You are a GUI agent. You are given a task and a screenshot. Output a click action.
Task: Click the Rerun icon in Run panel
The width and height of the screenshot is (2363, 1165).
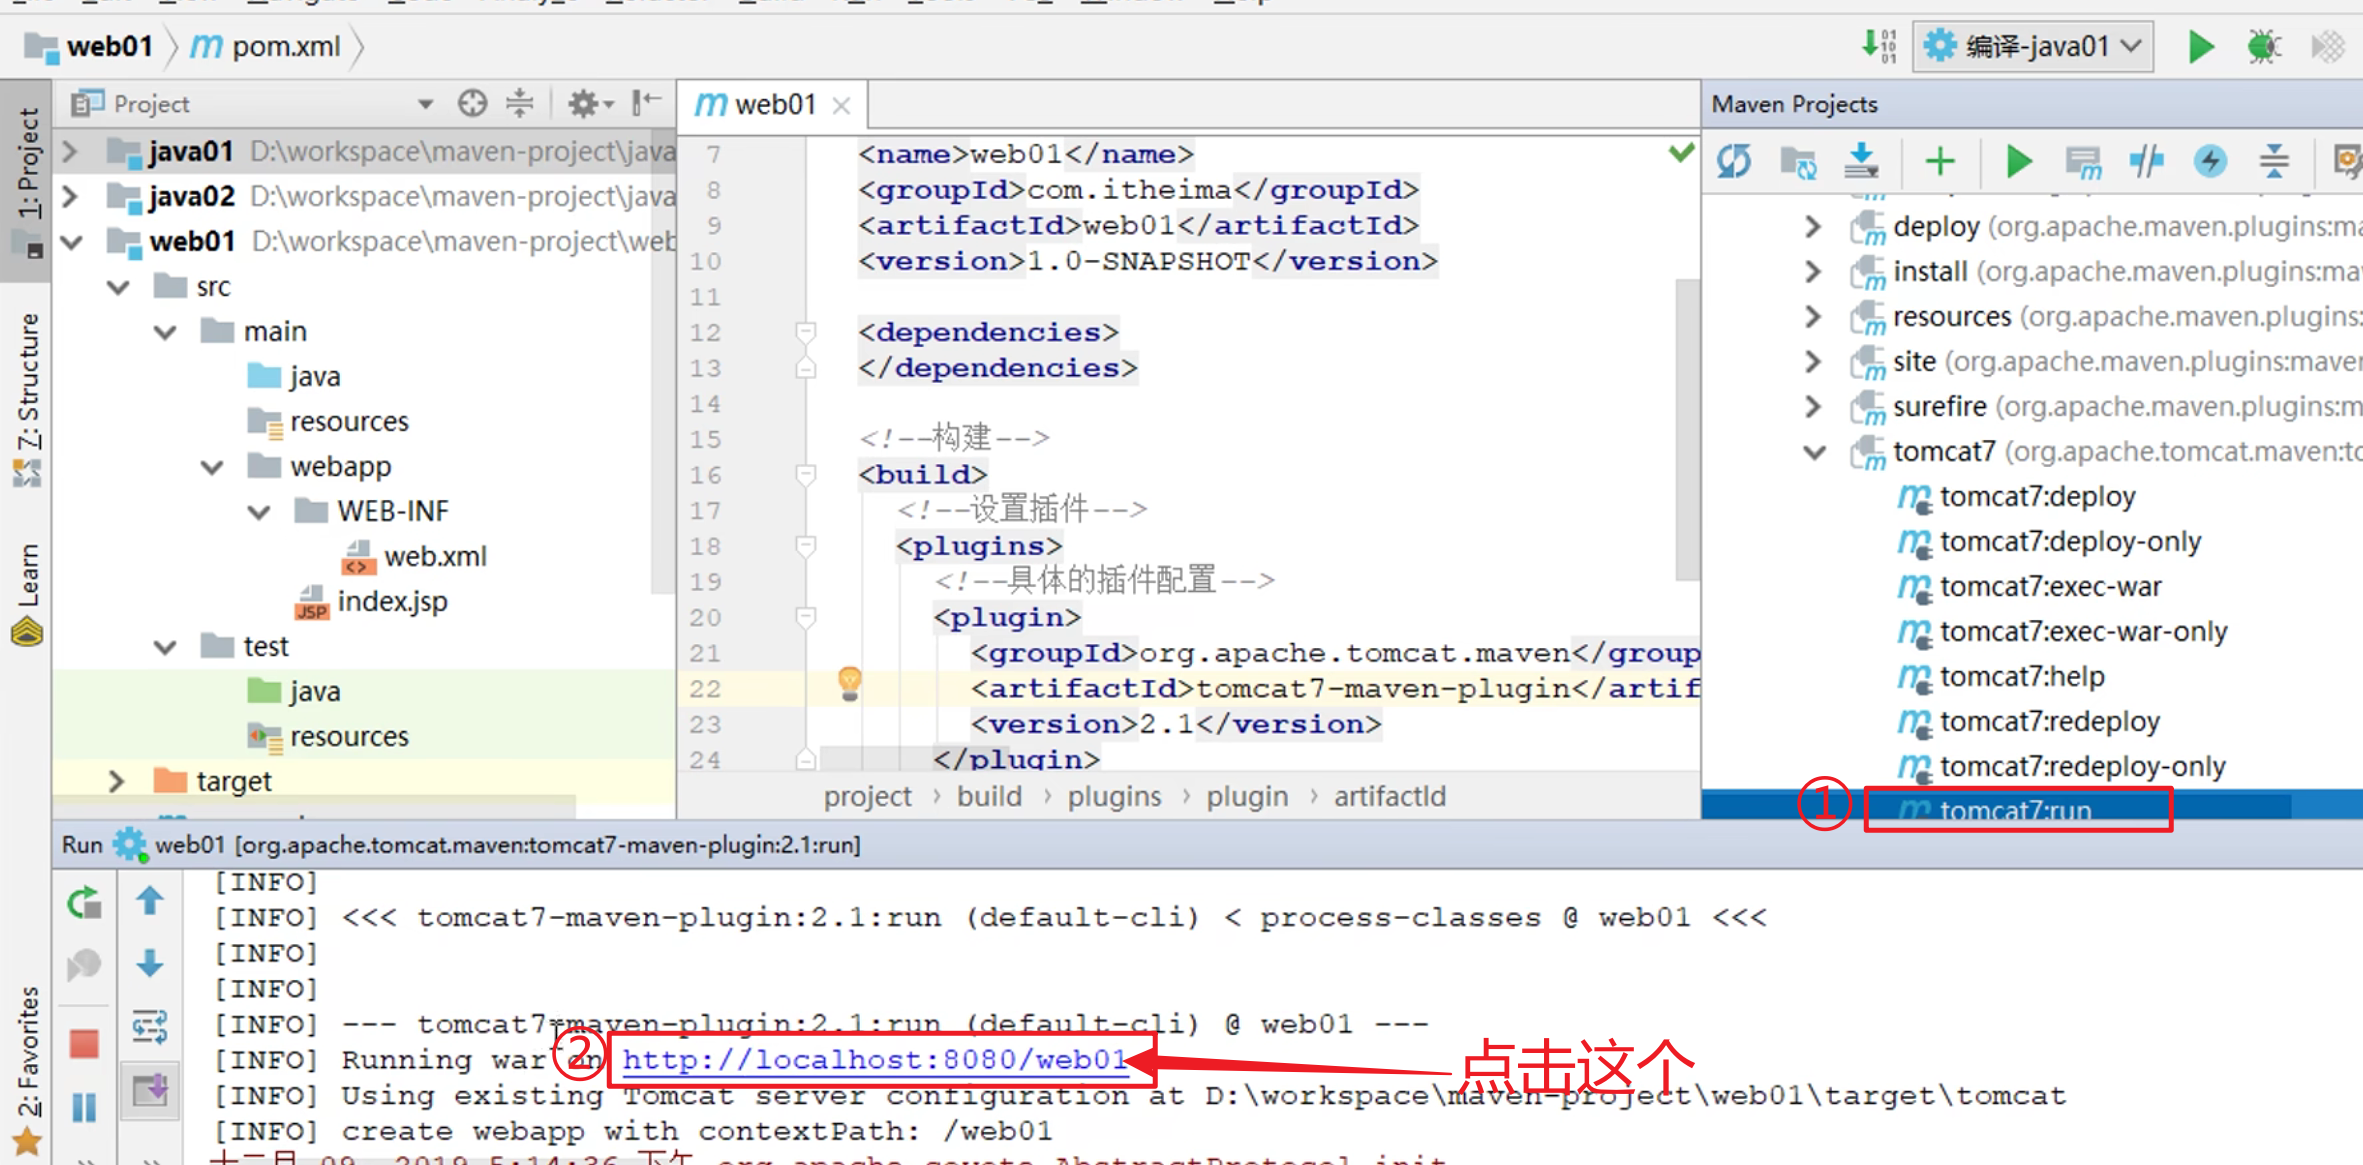click(84, 903)
